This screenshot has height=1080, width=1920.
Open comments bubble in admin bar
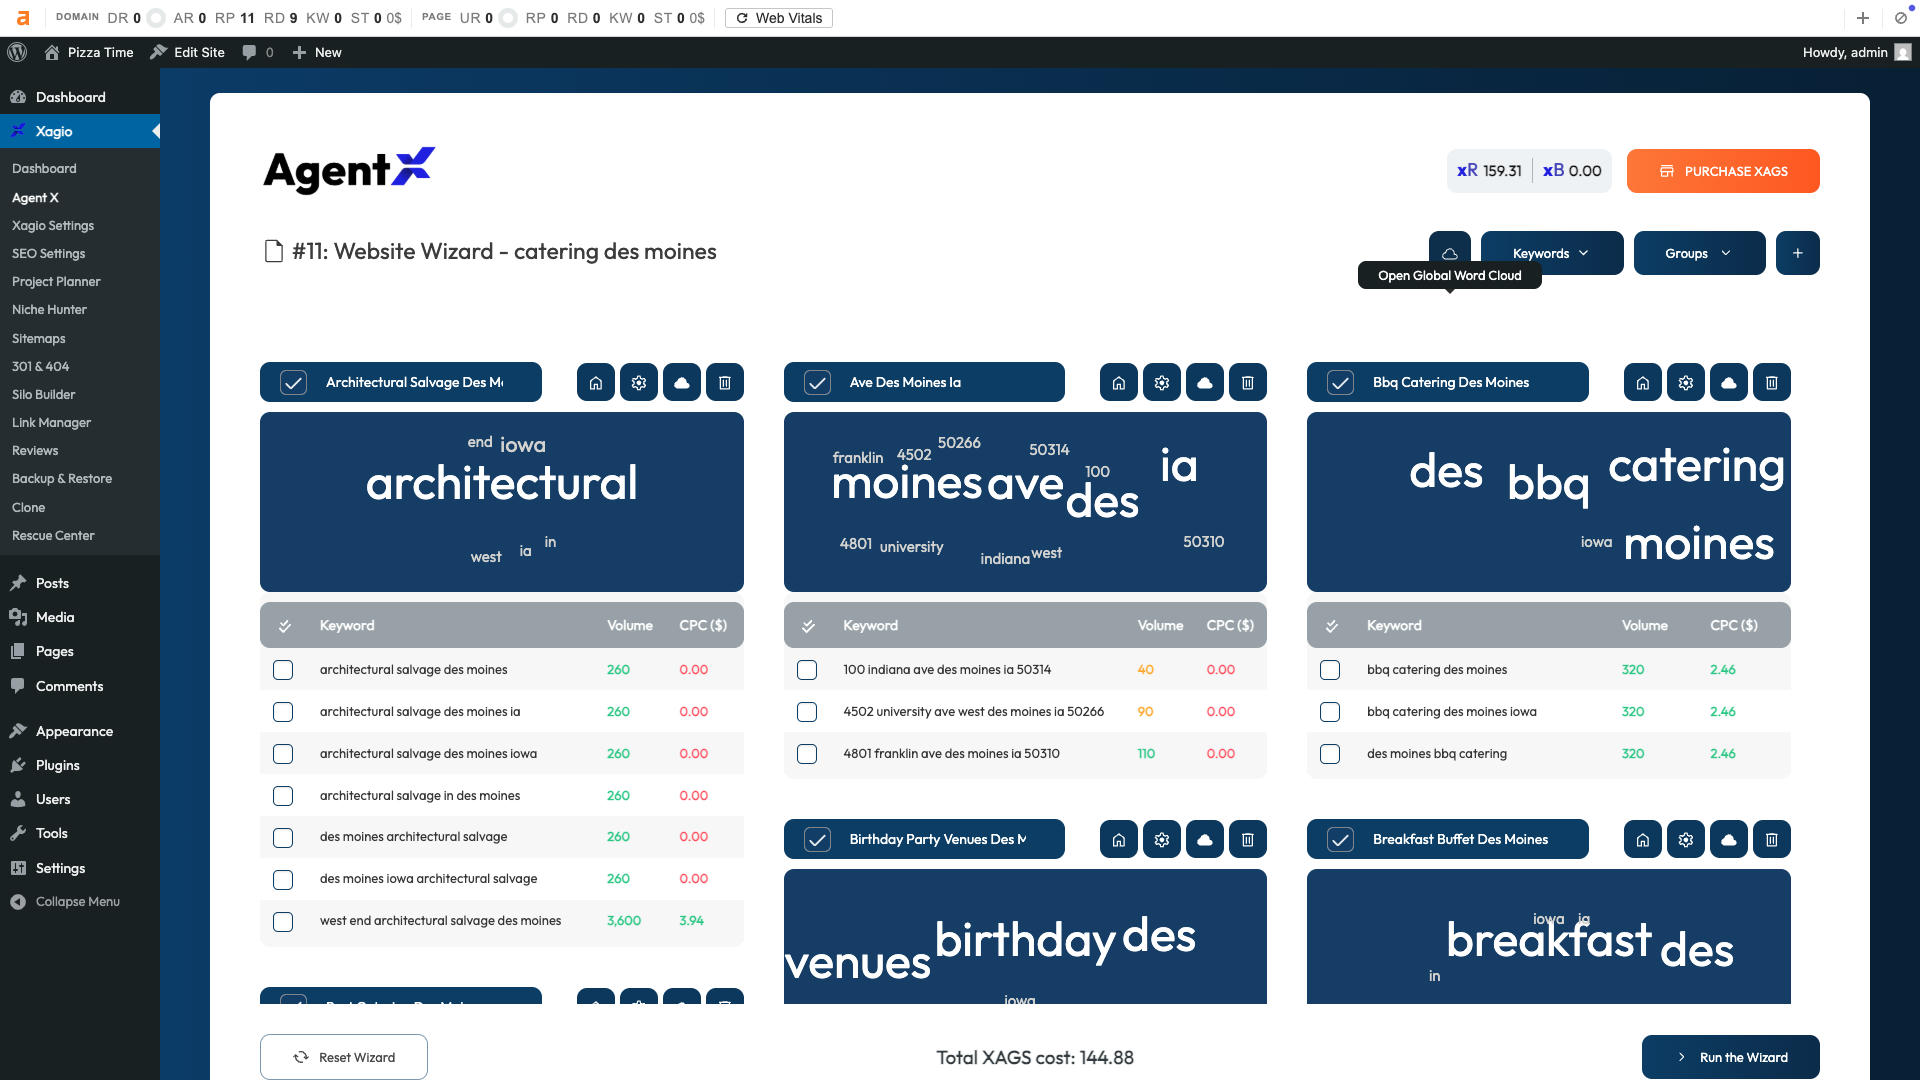point(257,52)
